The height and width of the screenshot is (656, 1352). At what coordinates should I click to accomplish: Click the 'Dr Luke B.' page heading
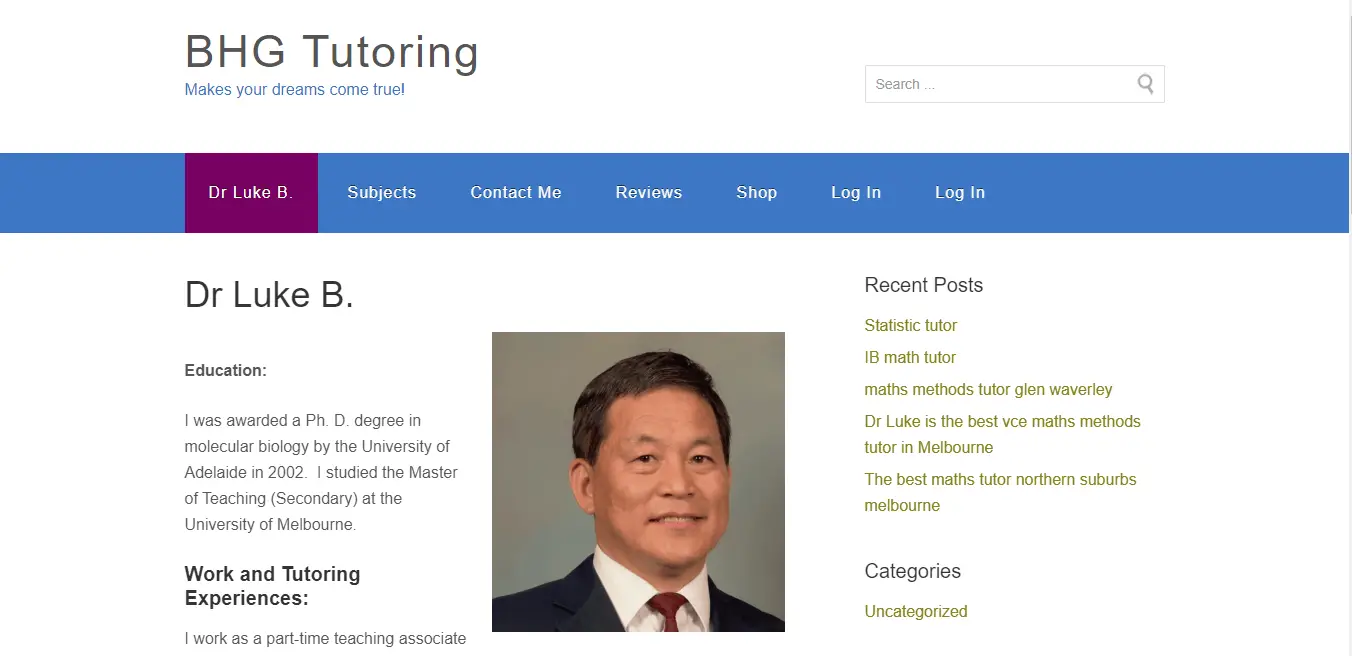[x=270, y=295]
